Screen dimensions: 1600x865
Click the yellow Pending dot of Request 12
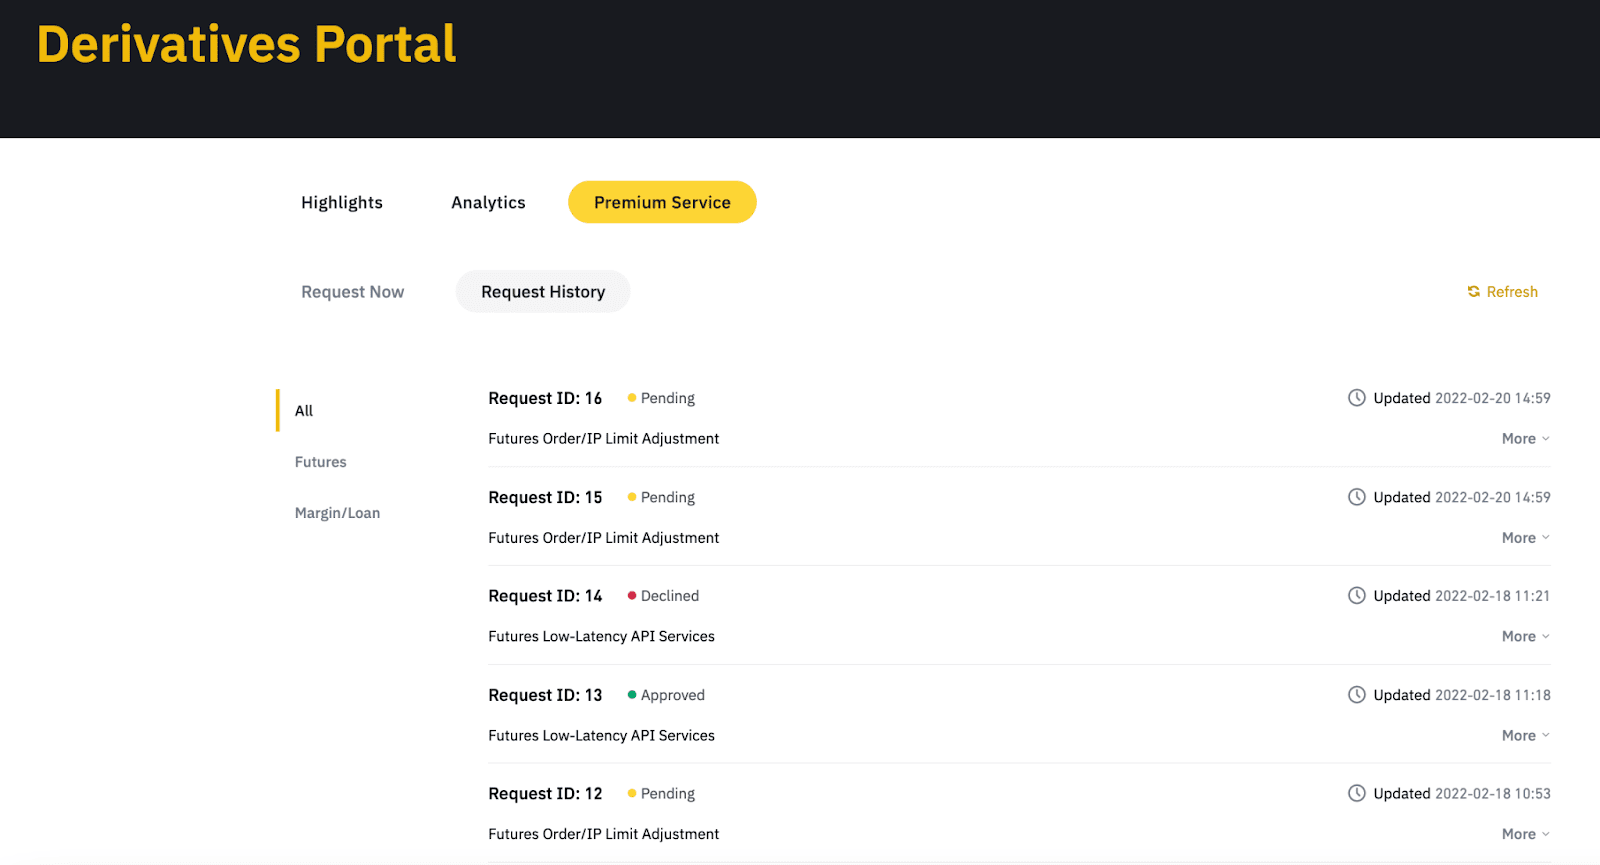632,794
